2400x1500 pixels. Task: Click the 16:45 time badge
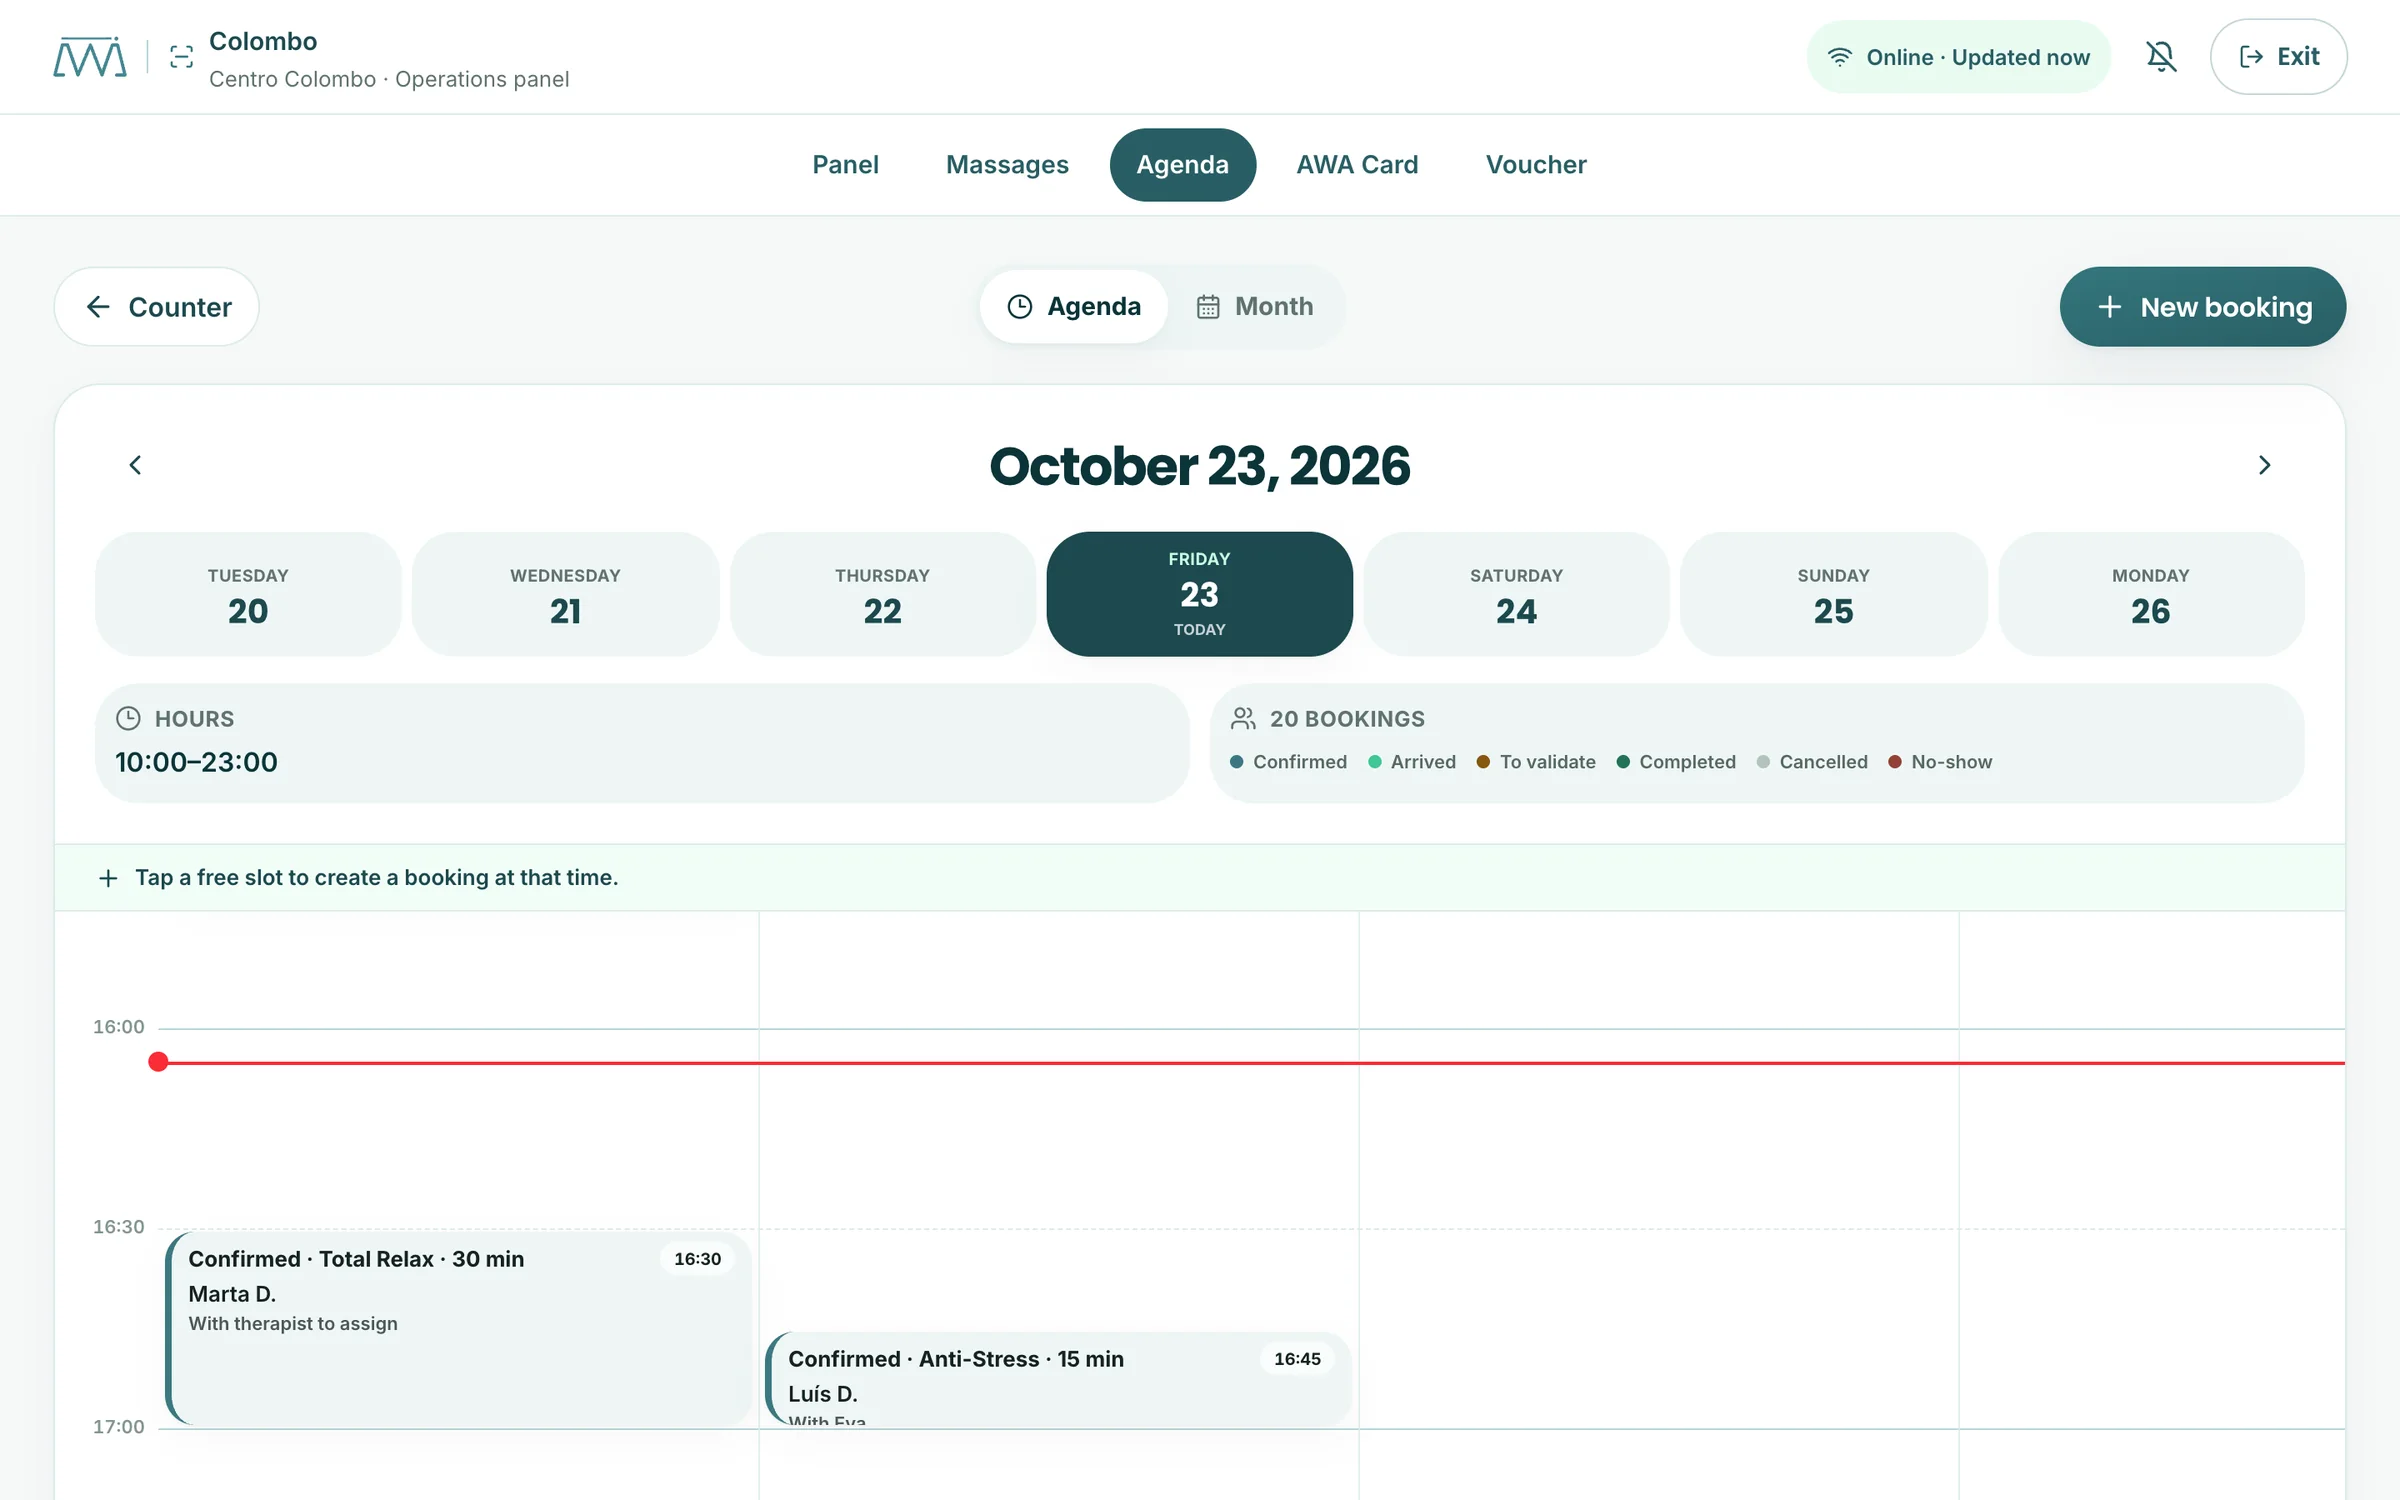[1297, 1359]
